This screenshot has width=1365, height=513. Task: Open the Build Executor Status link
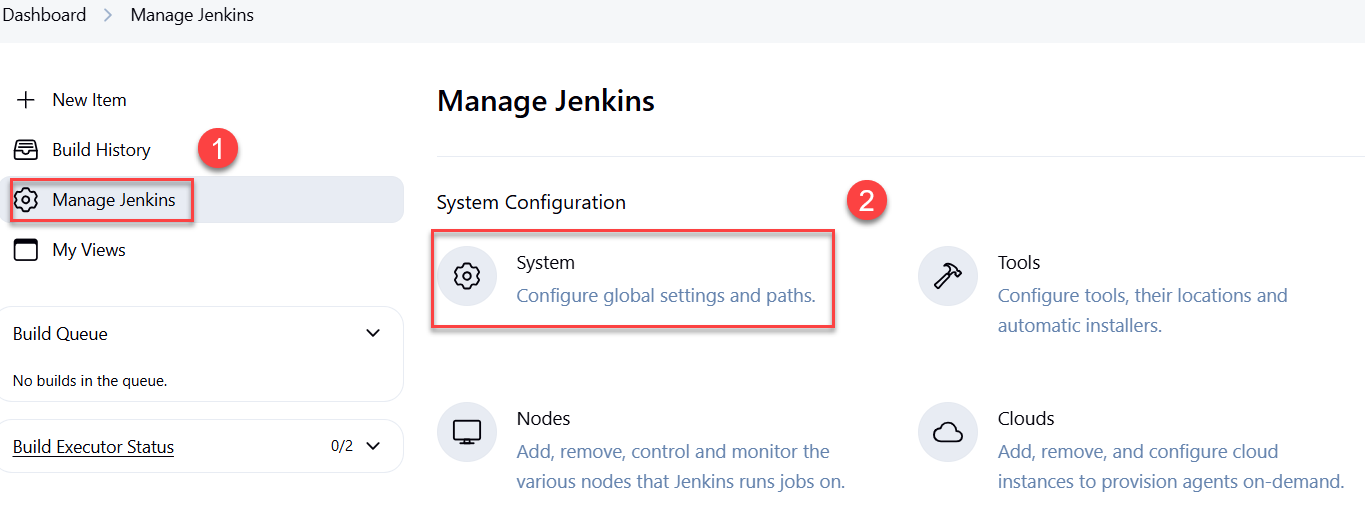pos(93,447)
